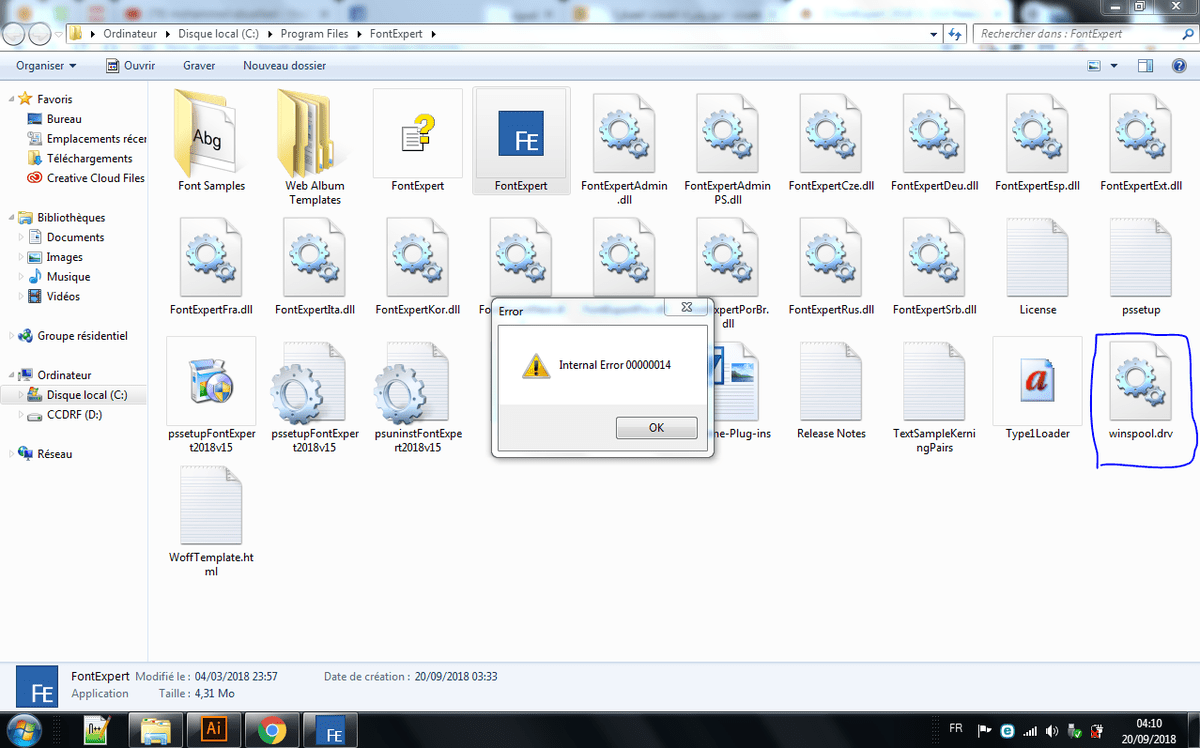The image size is (1200, 748).
Task: Select the TextSampleKerningPairs file
Action: click(x=934, y=395)
